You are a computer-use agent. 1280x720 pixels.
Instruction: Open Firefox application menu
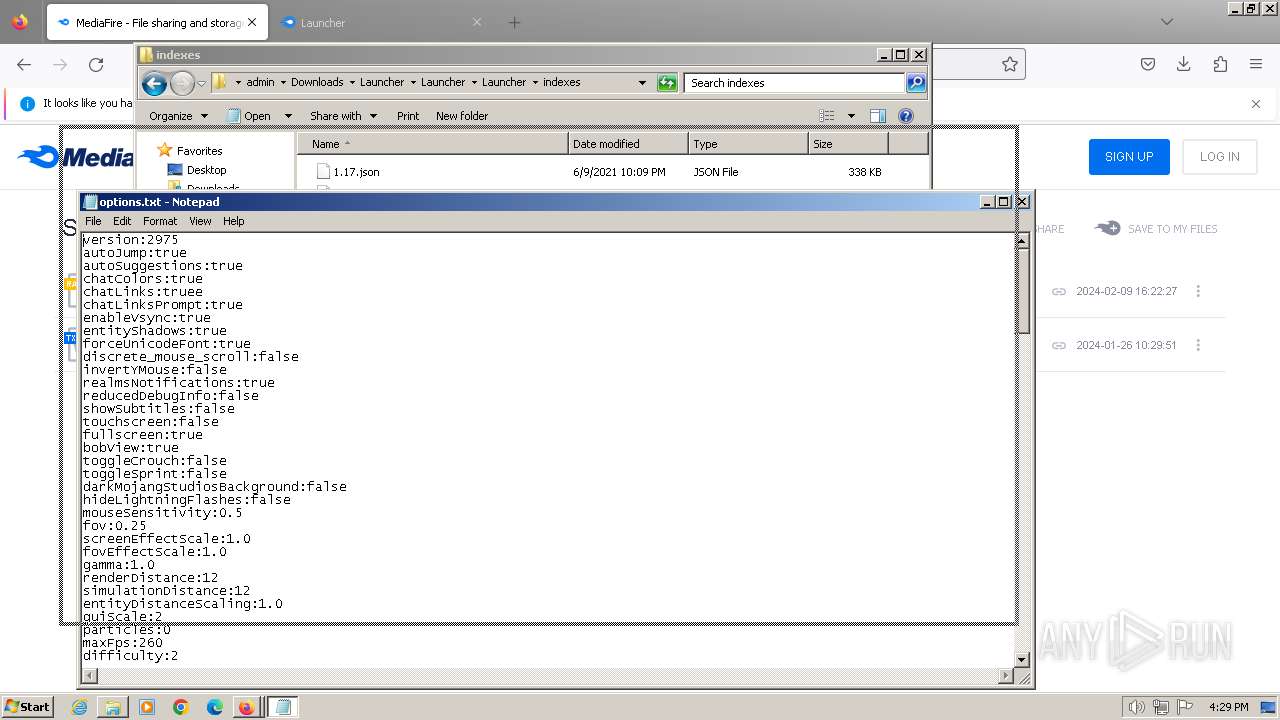[x=1256, y=64]
